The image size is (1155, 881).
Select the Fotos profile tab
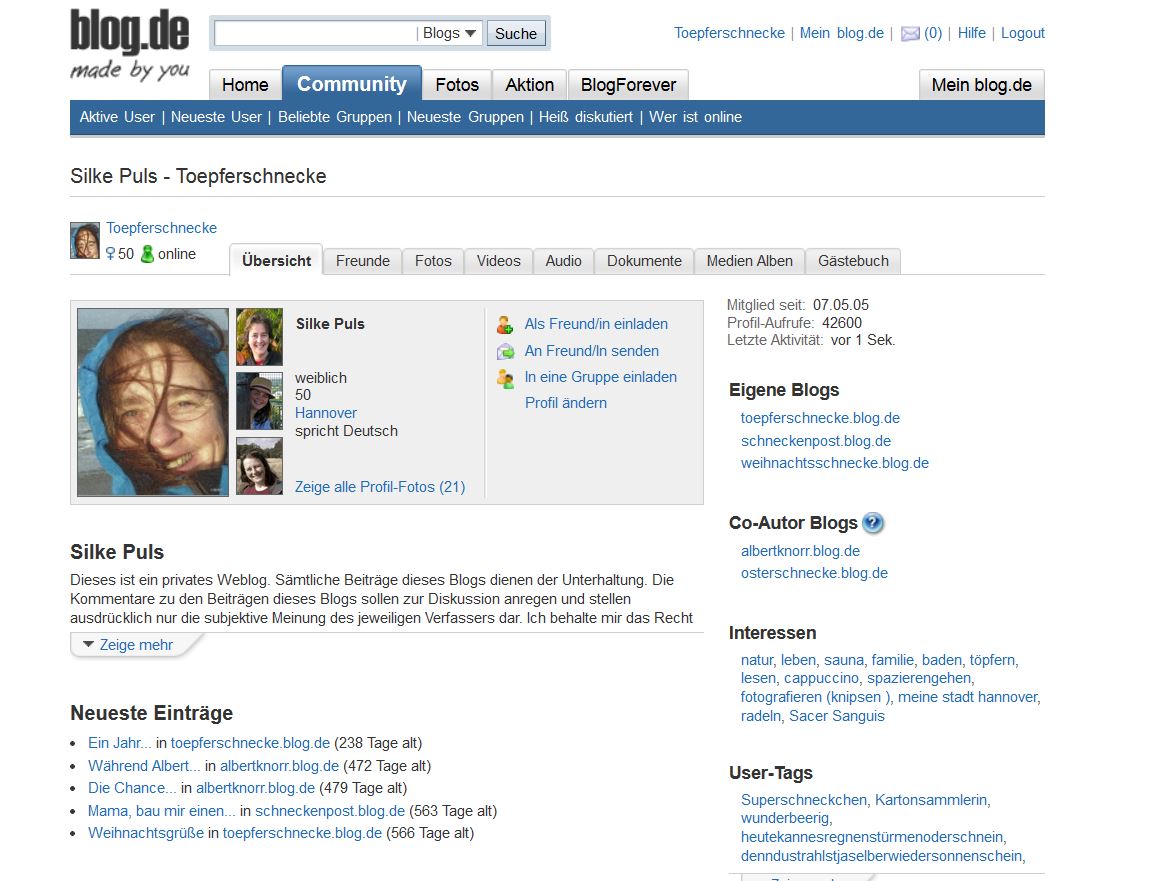coord(433,261)
